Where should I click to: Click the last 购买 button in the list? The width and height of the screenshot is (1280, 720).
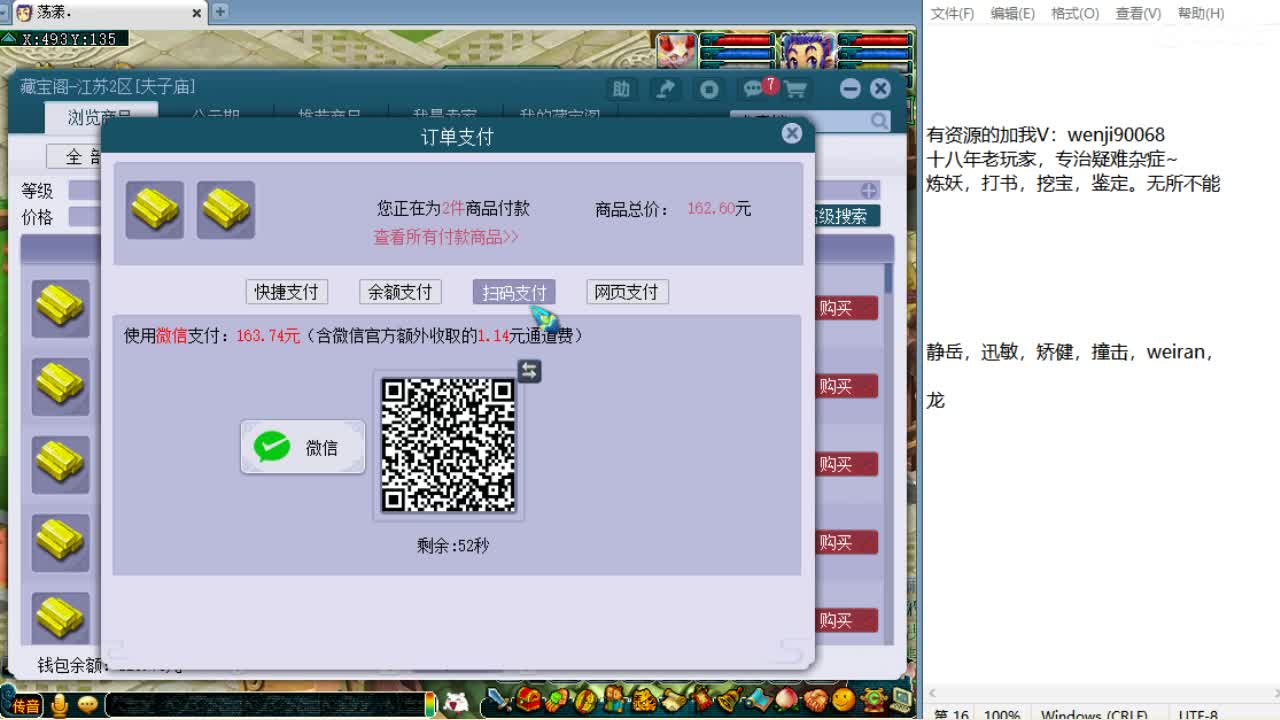pos(846,620)
